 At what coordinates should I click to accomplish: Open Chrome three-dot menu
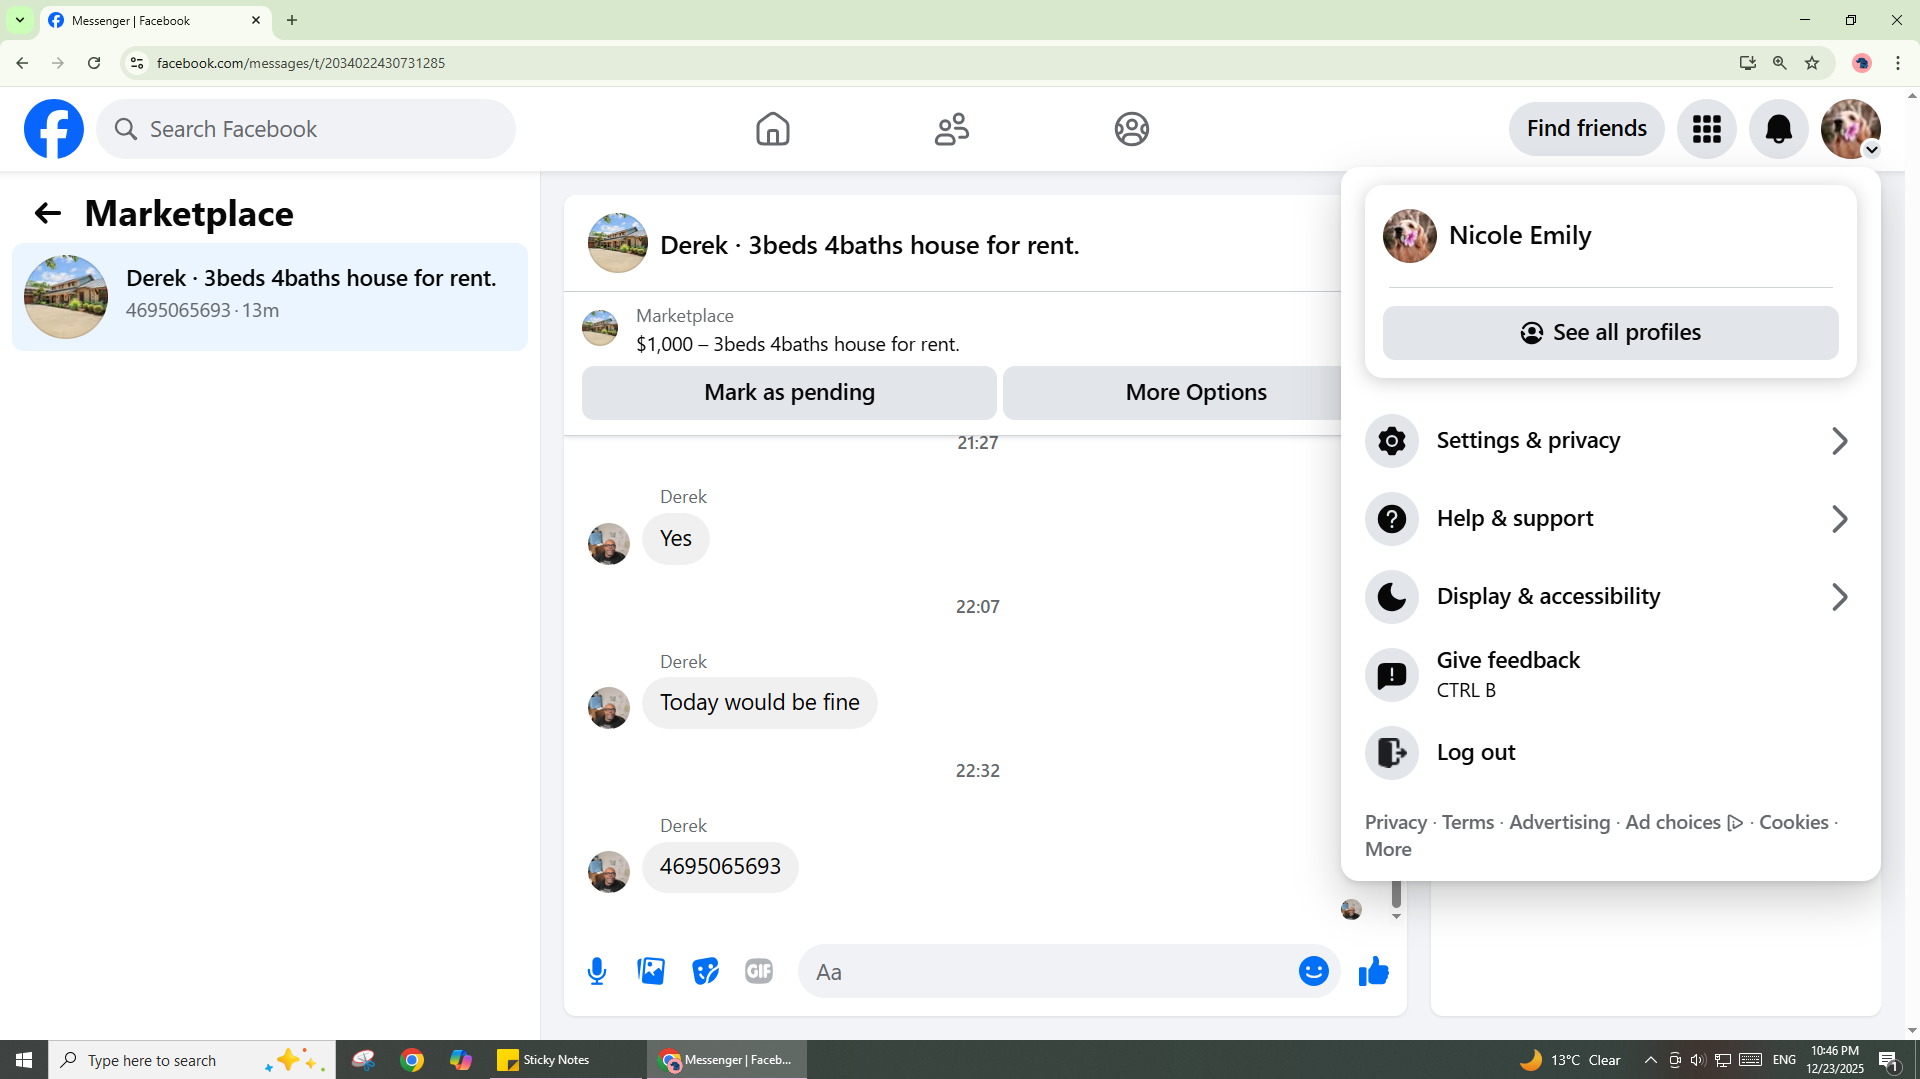click(x=1898, y=63)
